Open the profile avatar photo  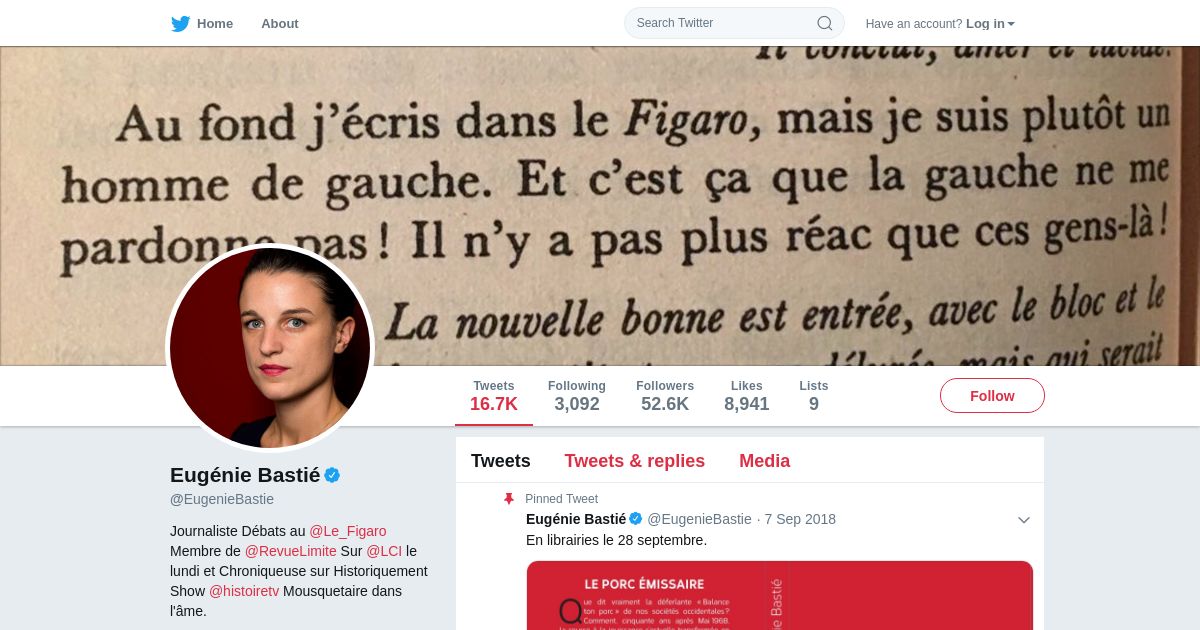coord(270,348)
